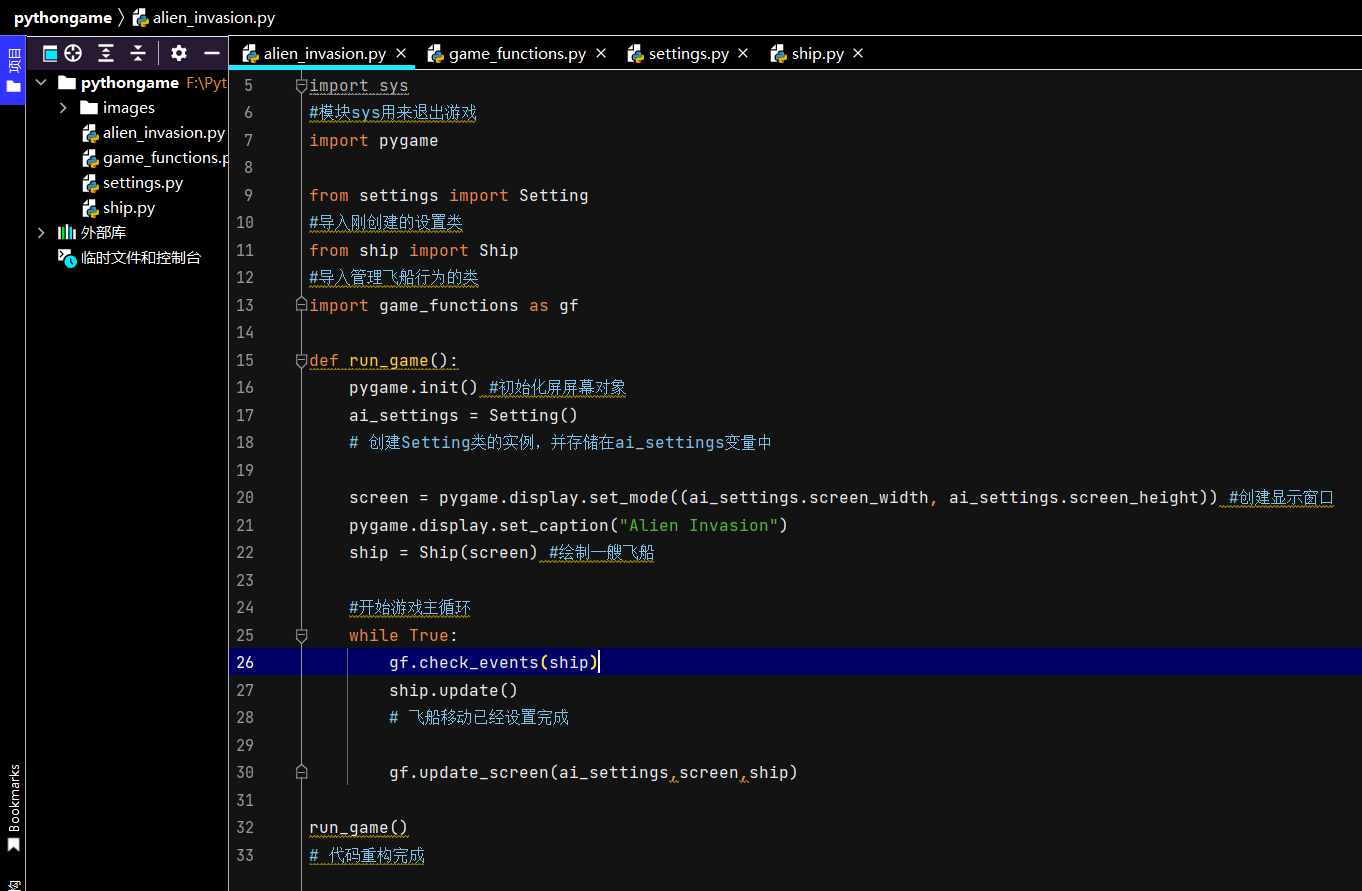Click Python icon in alien_invasion.py breadcrumb
The width and height of the screenshot is (1362, 891).
tap(141, 17)
